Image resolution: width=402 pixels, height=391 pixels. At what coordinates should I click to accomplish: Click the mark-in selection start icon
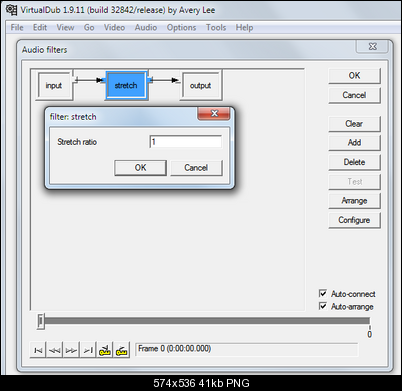click(105, 350)
